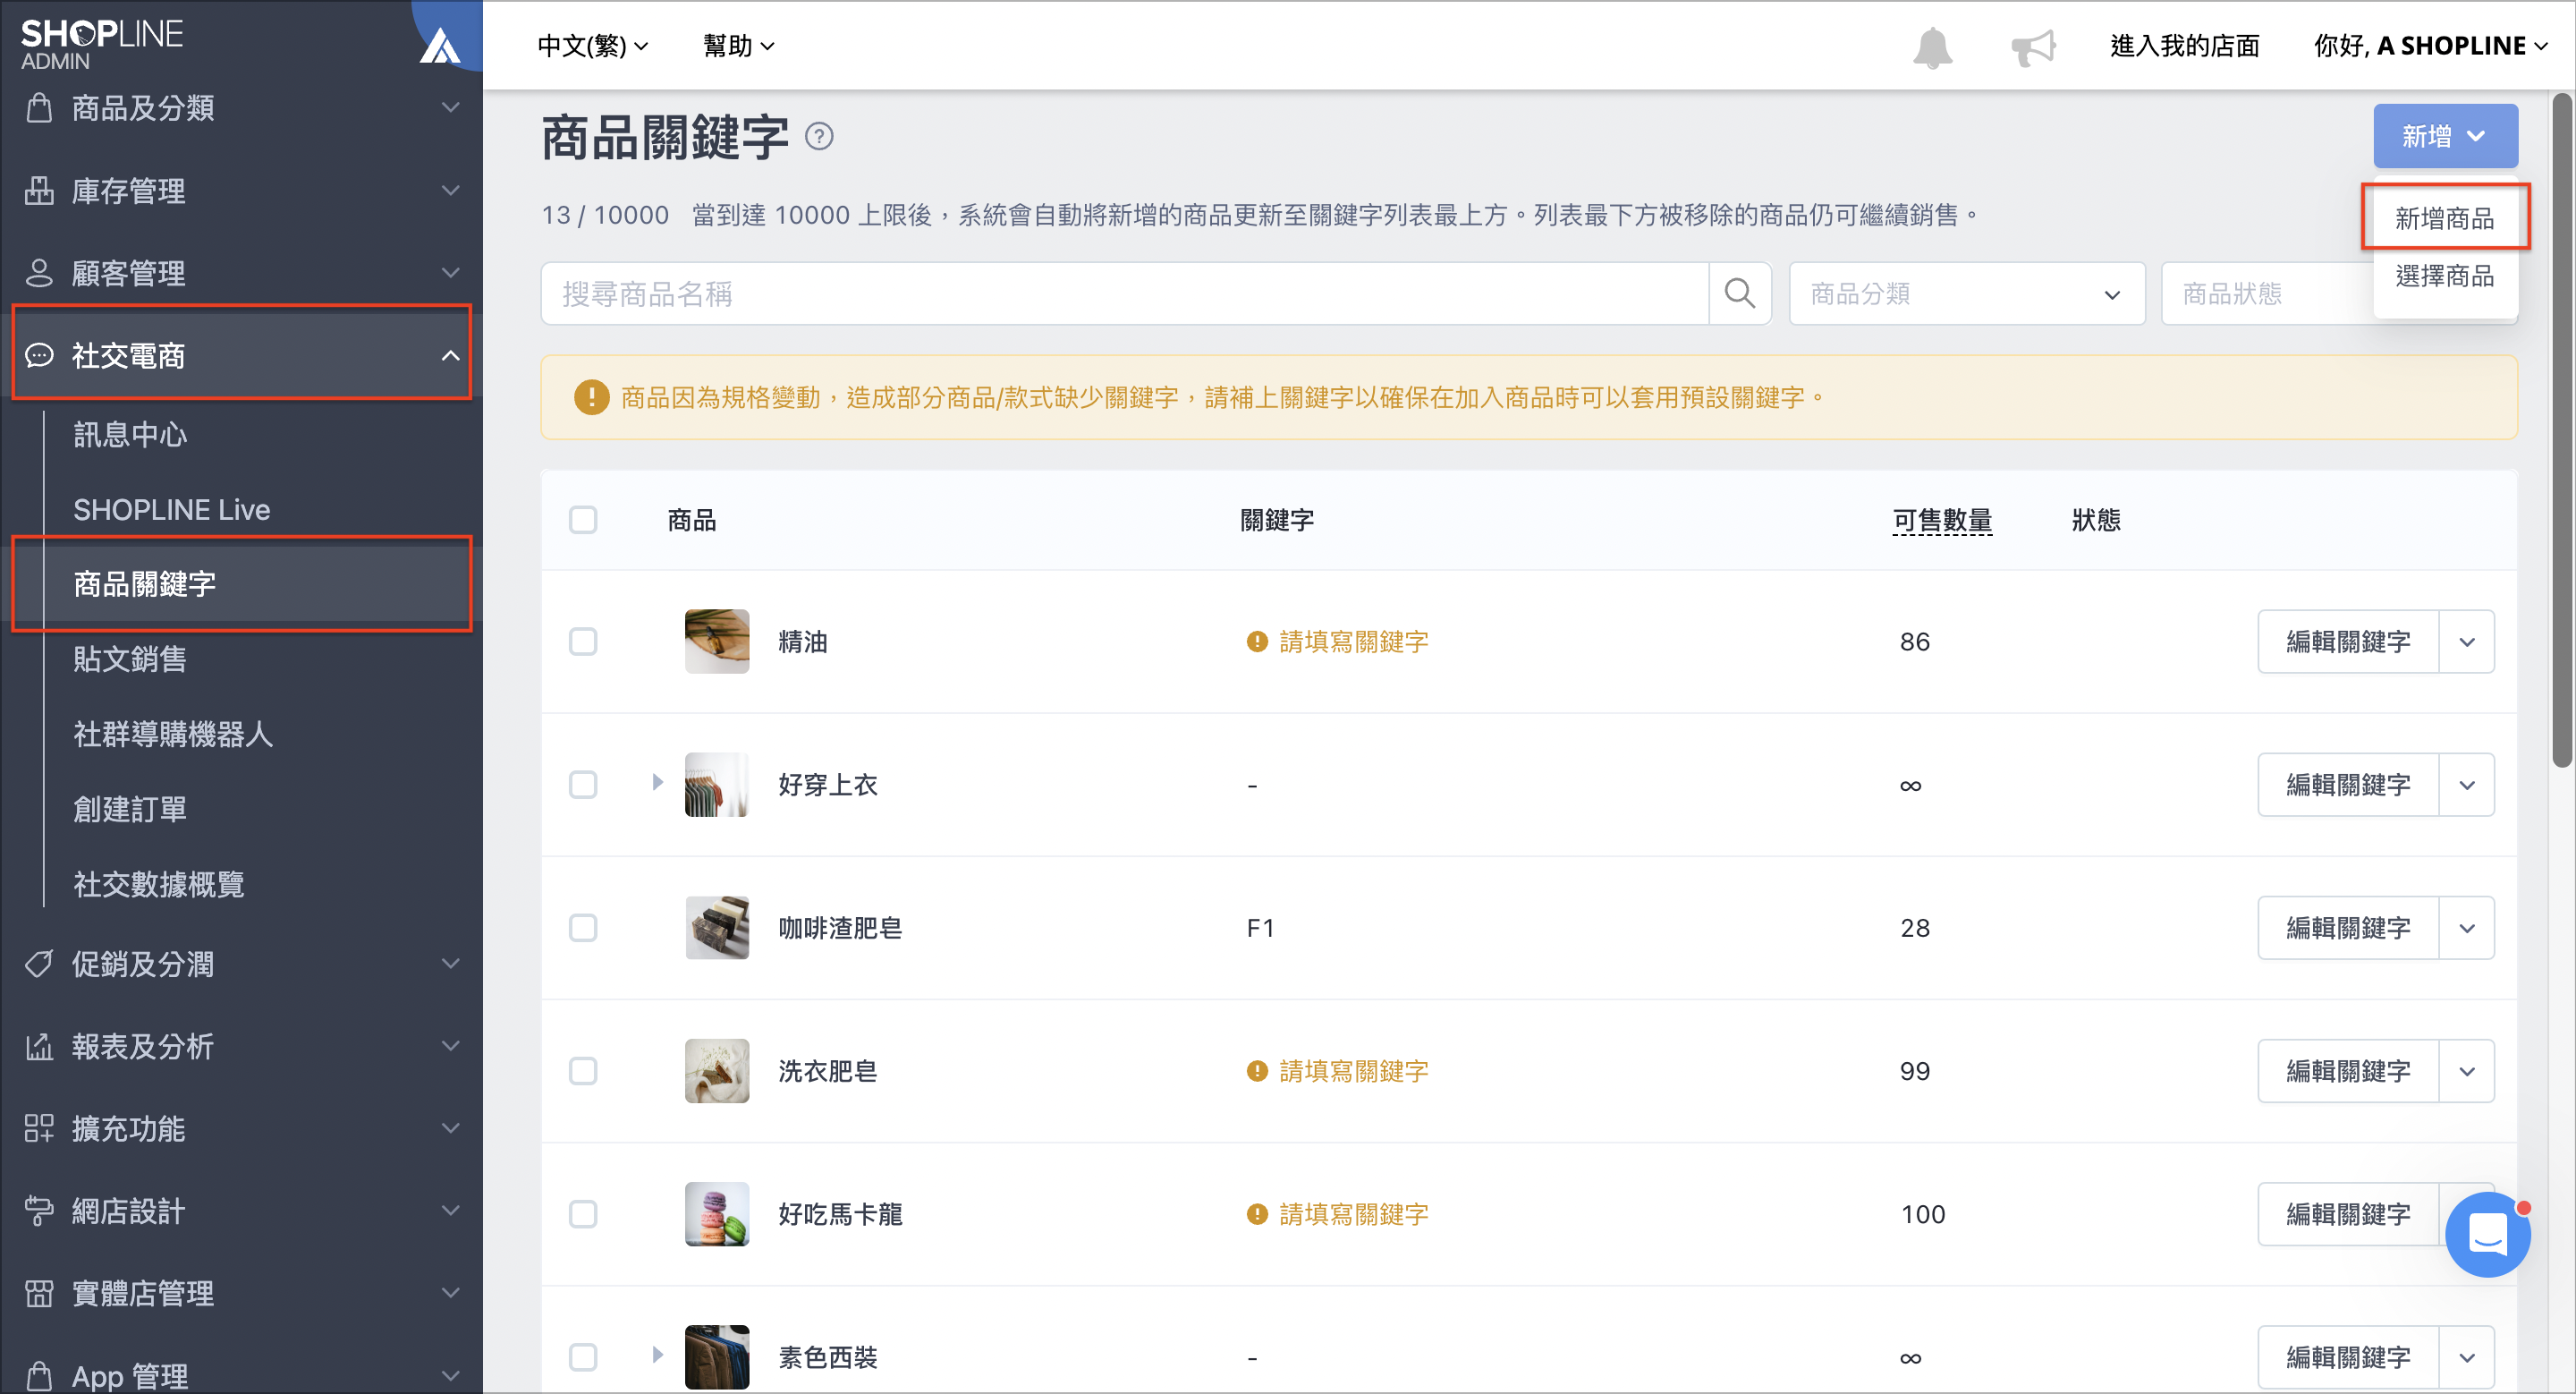Click the shopping bag icon for 商品及分類
This screenshot has height=1394, width=2576.
pyautogui.click(x=39, y=107)
